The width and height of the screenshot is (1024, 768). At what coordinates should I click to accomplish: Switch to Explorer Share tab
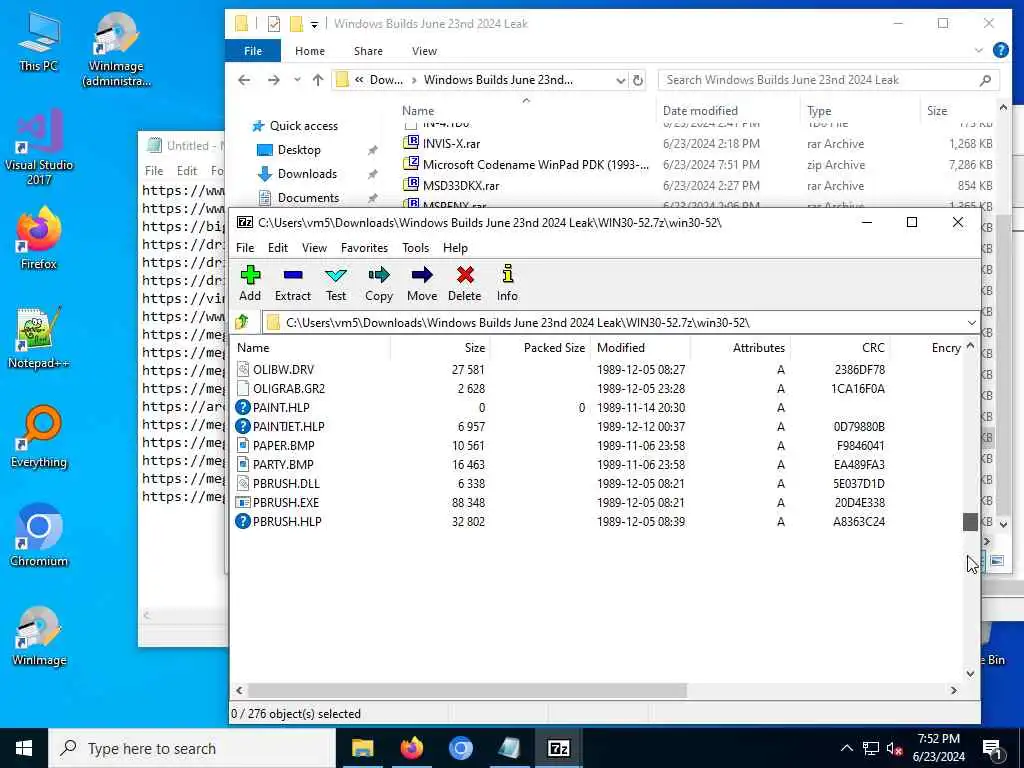point(368,51)
